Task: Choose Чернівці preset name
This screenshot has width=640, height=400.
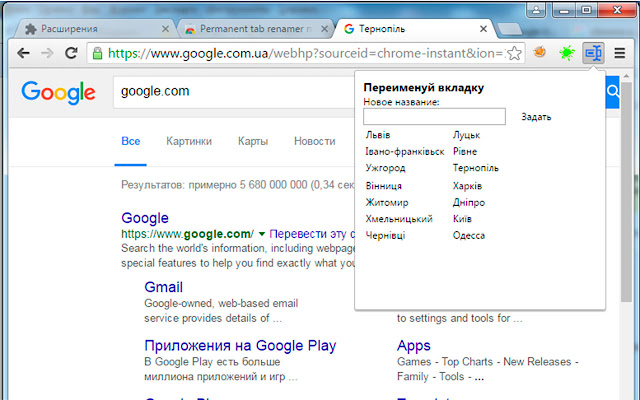Action: pos(385,236)
